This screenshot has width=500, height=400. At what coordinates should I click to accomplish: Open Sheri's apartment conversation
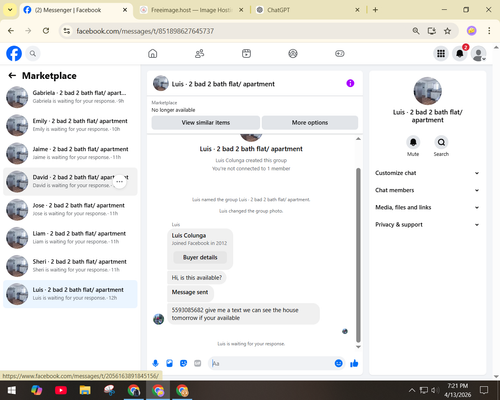tap(70, 266)
